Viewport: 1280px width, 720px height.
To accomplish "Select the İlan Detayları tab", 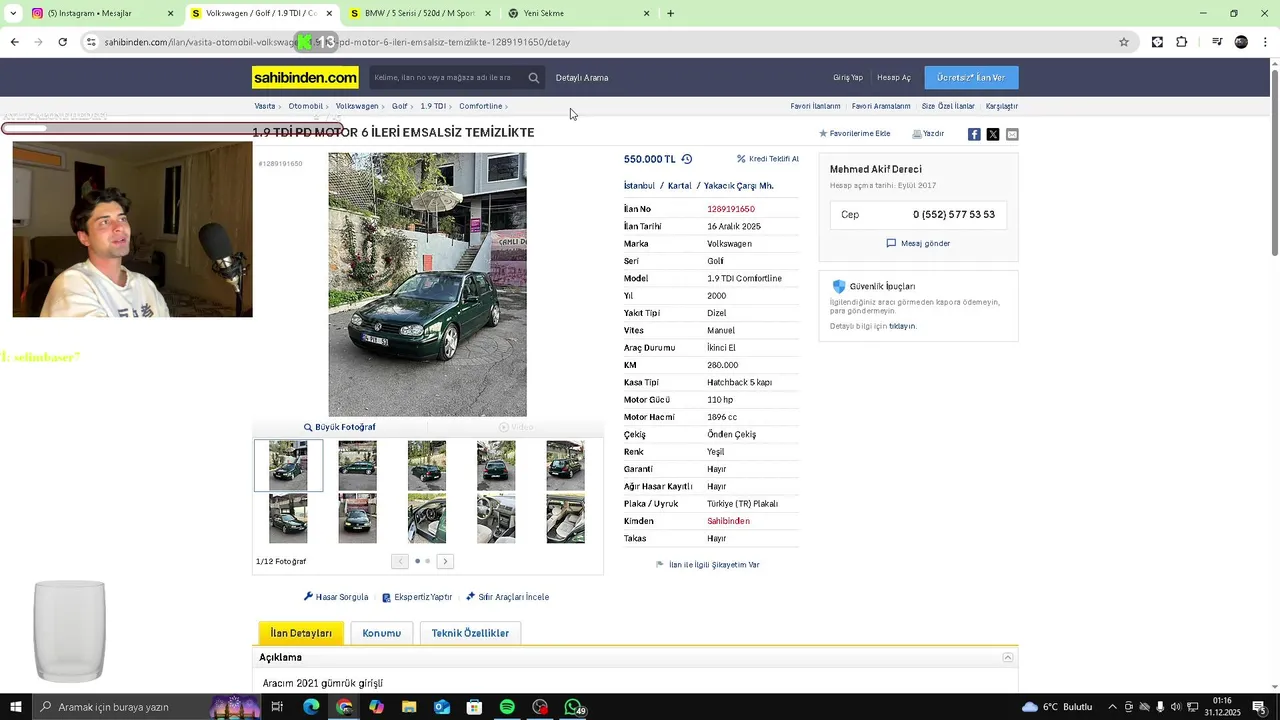I will click(x=301, y=633).
